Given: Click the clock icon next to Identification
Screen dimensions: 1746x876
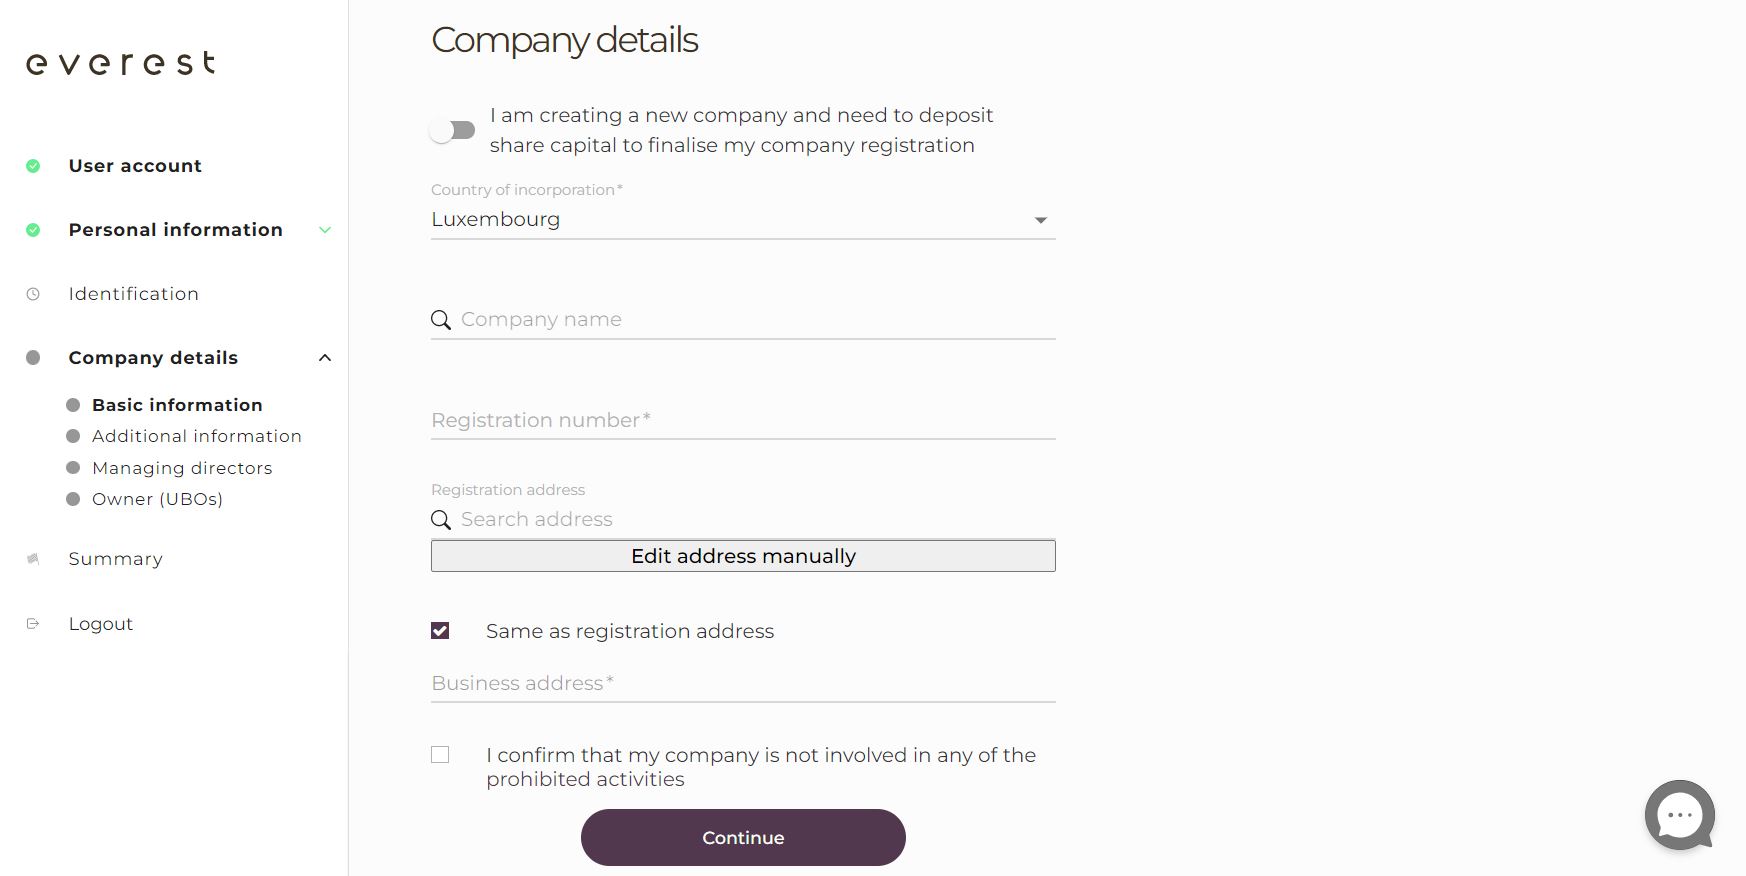Looking at the screenshot, I should [33, 293].
